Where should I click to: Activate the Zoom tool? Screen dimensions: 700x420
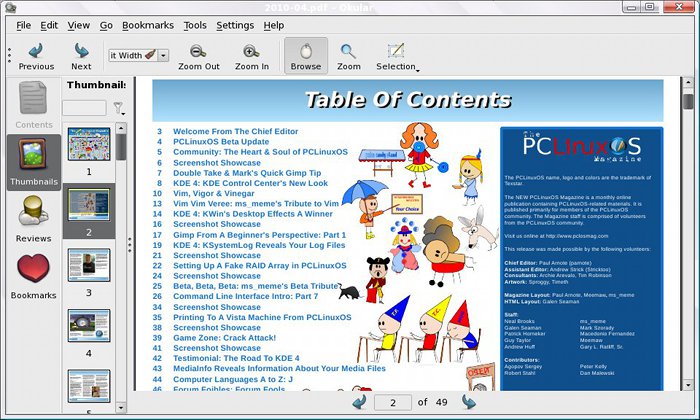[x=349, y=56]
